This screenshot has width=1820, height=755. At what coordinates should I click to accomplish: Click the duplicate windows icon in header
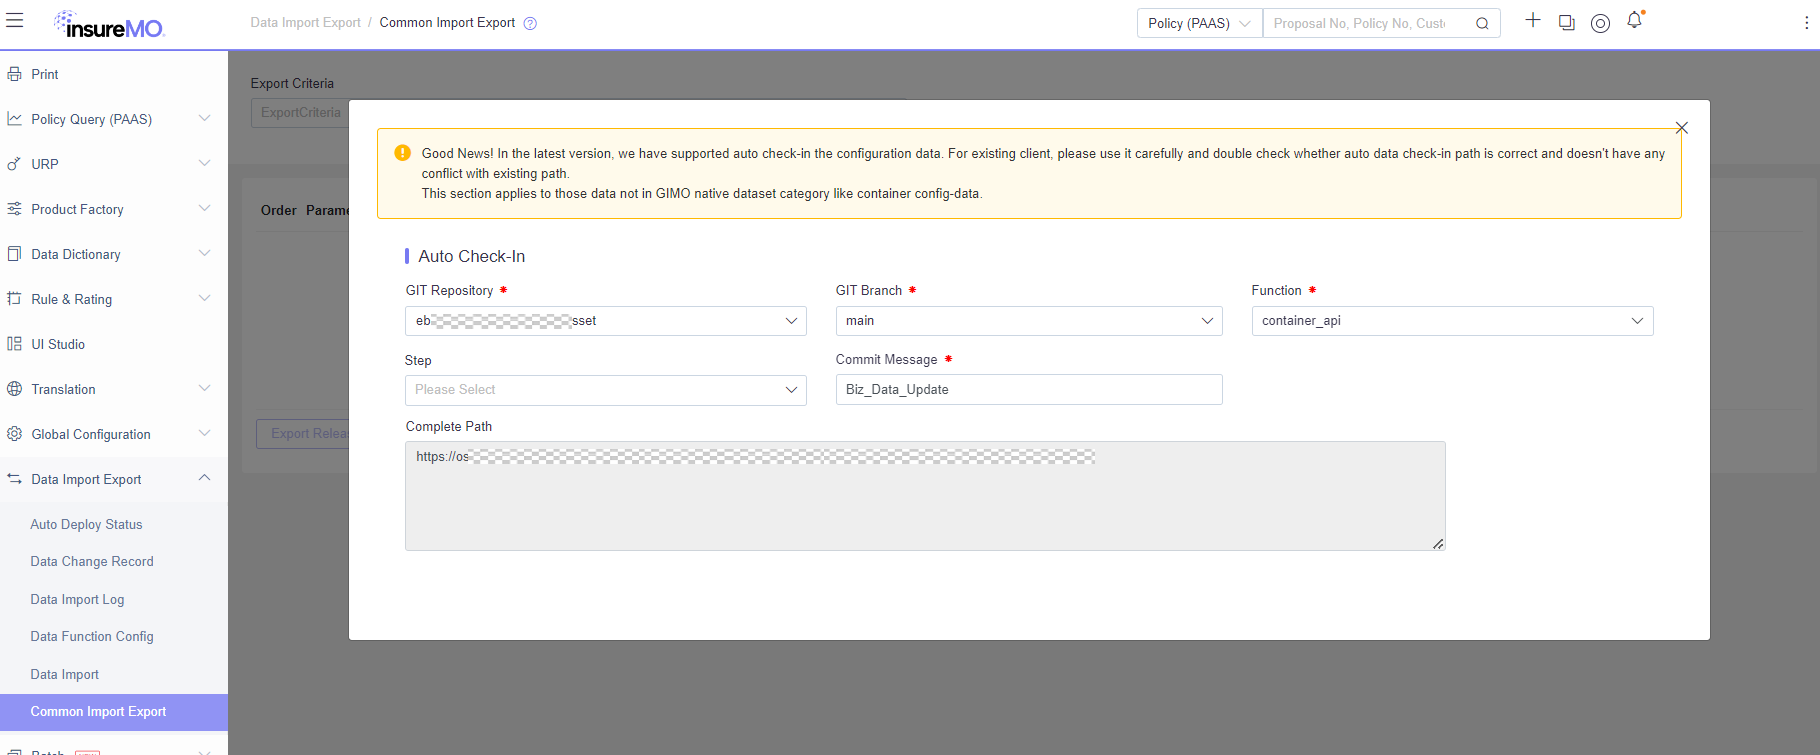tap(1566, 23)
